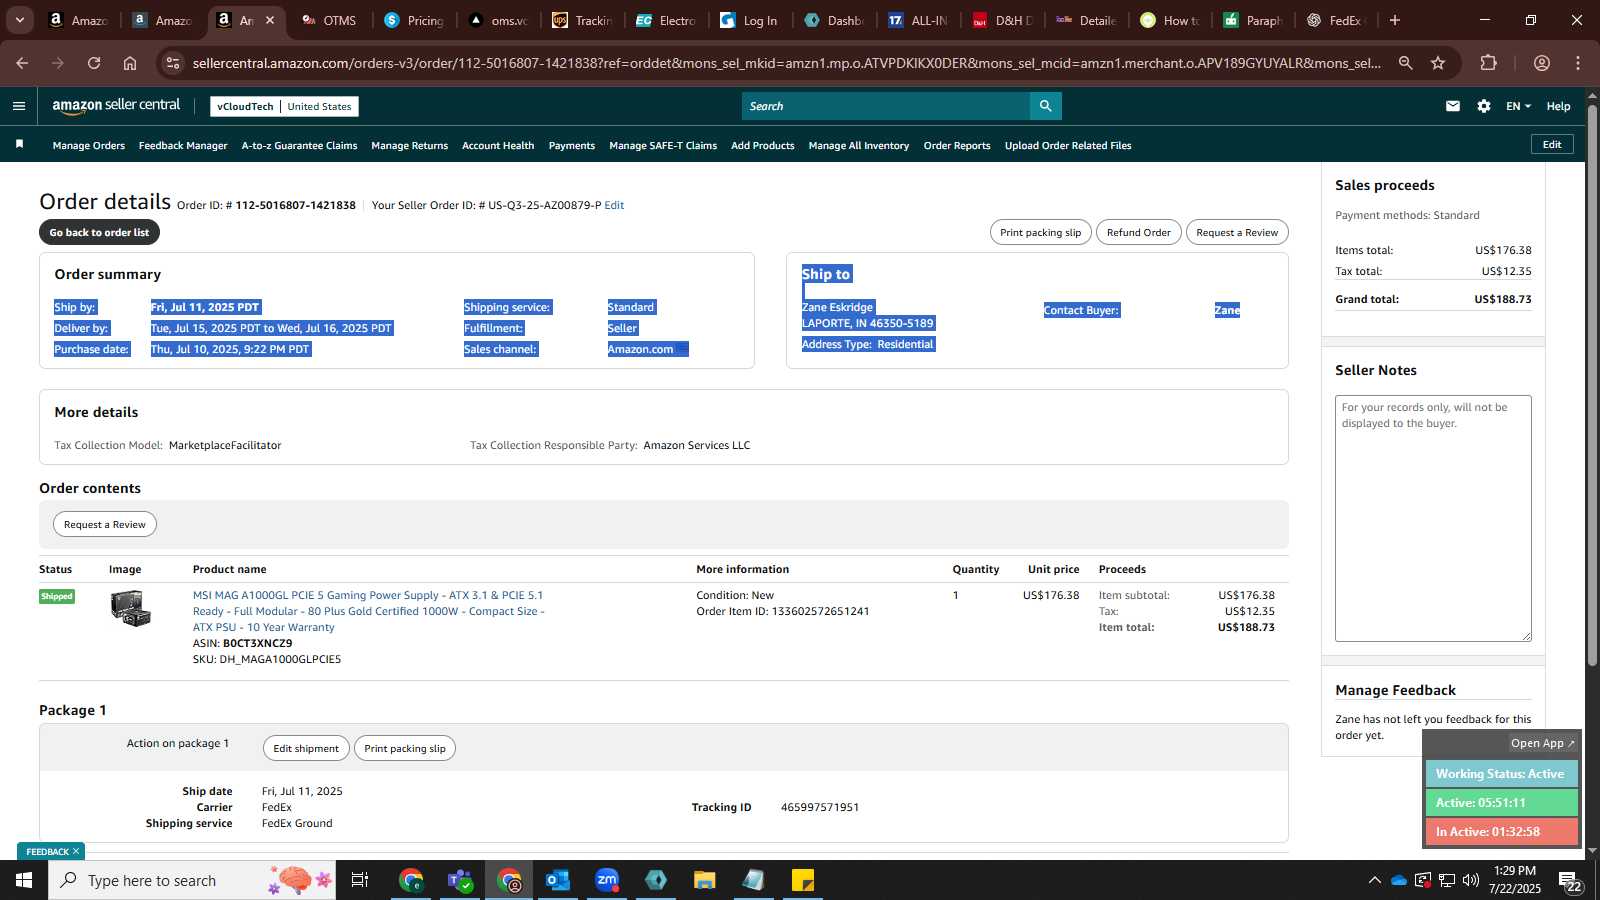Open Sticky Notes from the taskbar
1600x900 pixels.
pyautogui.click(x=803, y=880)
